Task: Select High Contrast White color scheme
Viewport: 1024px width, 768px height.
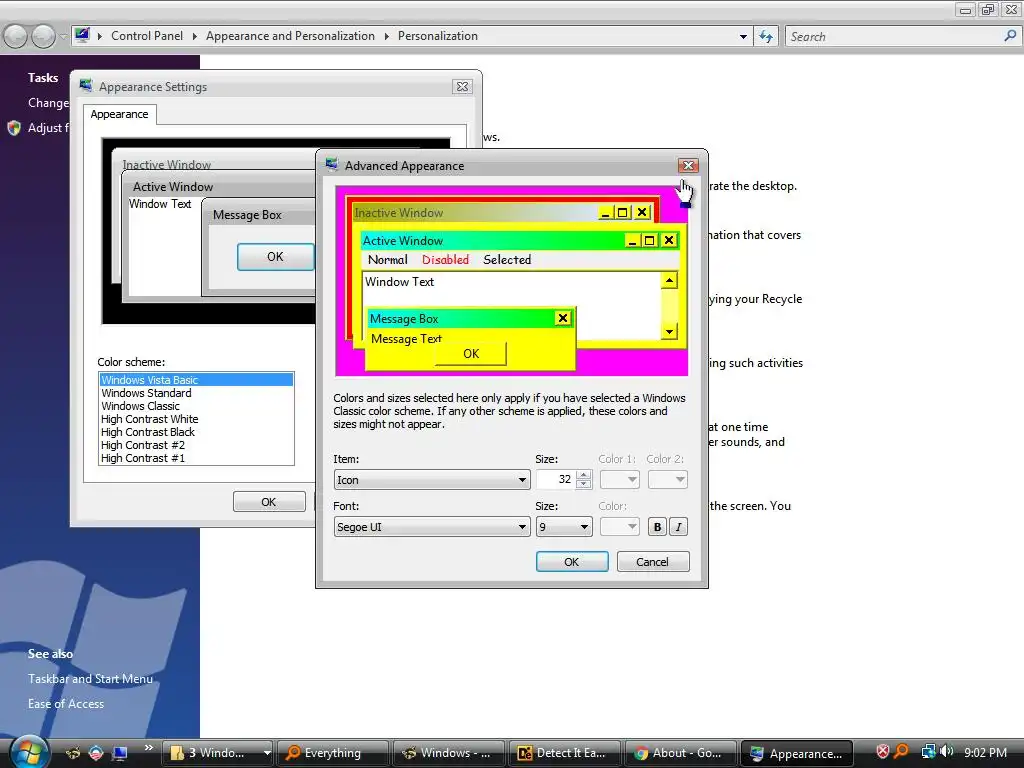Action: (x=196, y=419)
